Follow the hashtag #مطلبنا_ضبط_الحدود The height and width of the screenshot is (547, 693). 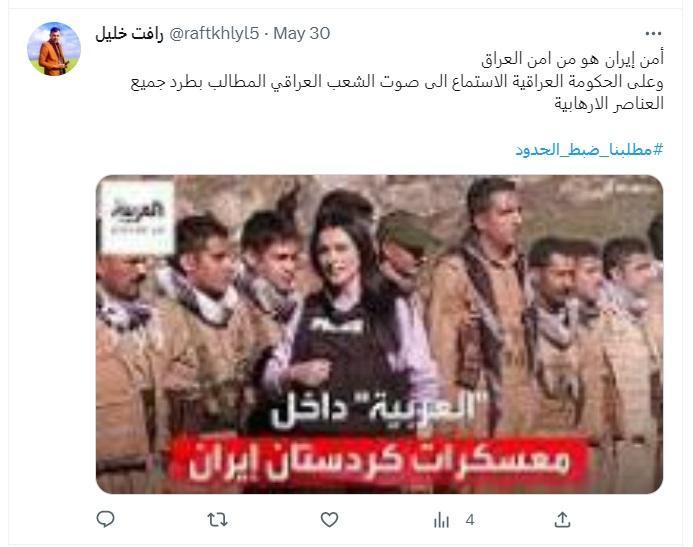coord(589,150)
